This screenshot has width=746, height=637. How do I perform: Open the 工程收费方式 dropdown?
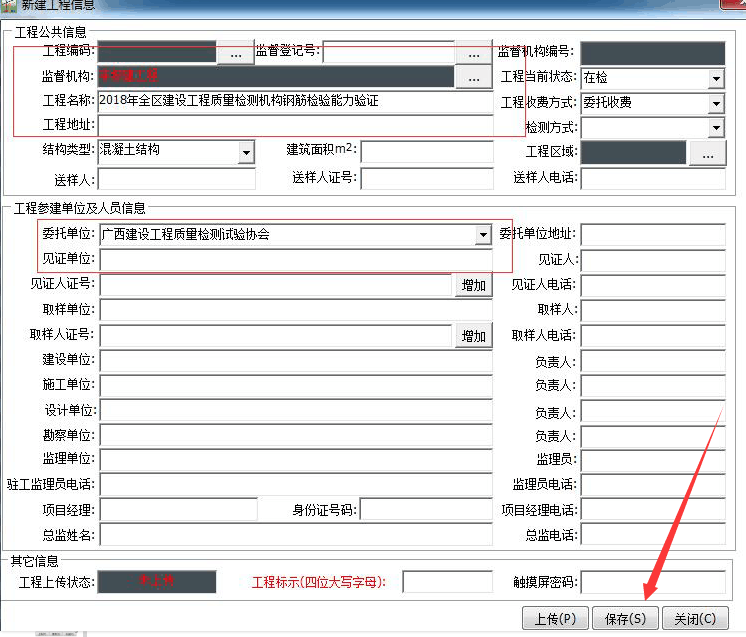[716, 103]
